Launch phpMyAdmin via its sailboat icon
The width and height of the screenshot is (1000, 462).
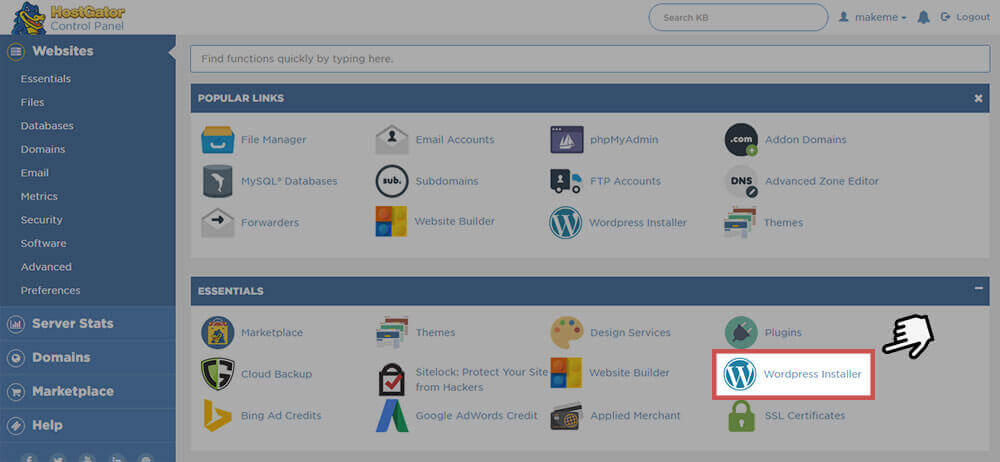tap(566, 140)
